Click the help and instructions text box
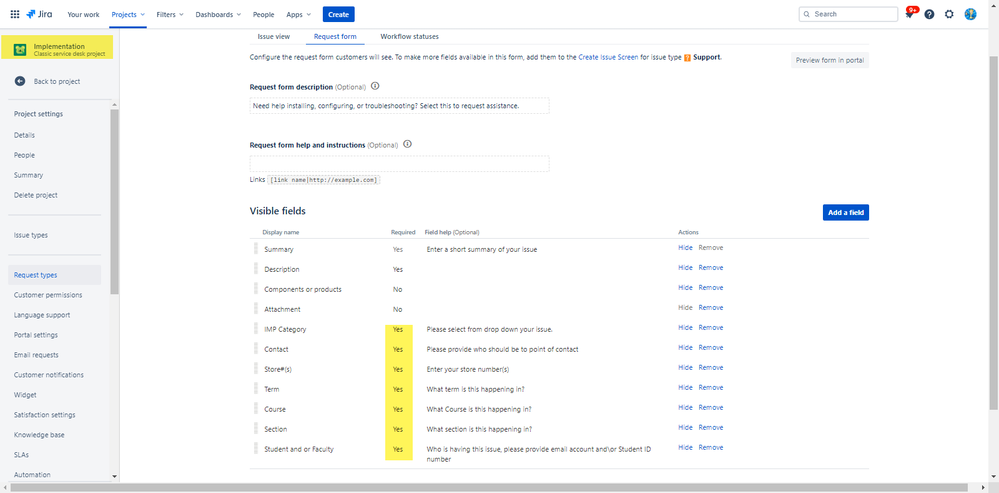The width and height of the screenshot is (999, 493). click(399, 164)
